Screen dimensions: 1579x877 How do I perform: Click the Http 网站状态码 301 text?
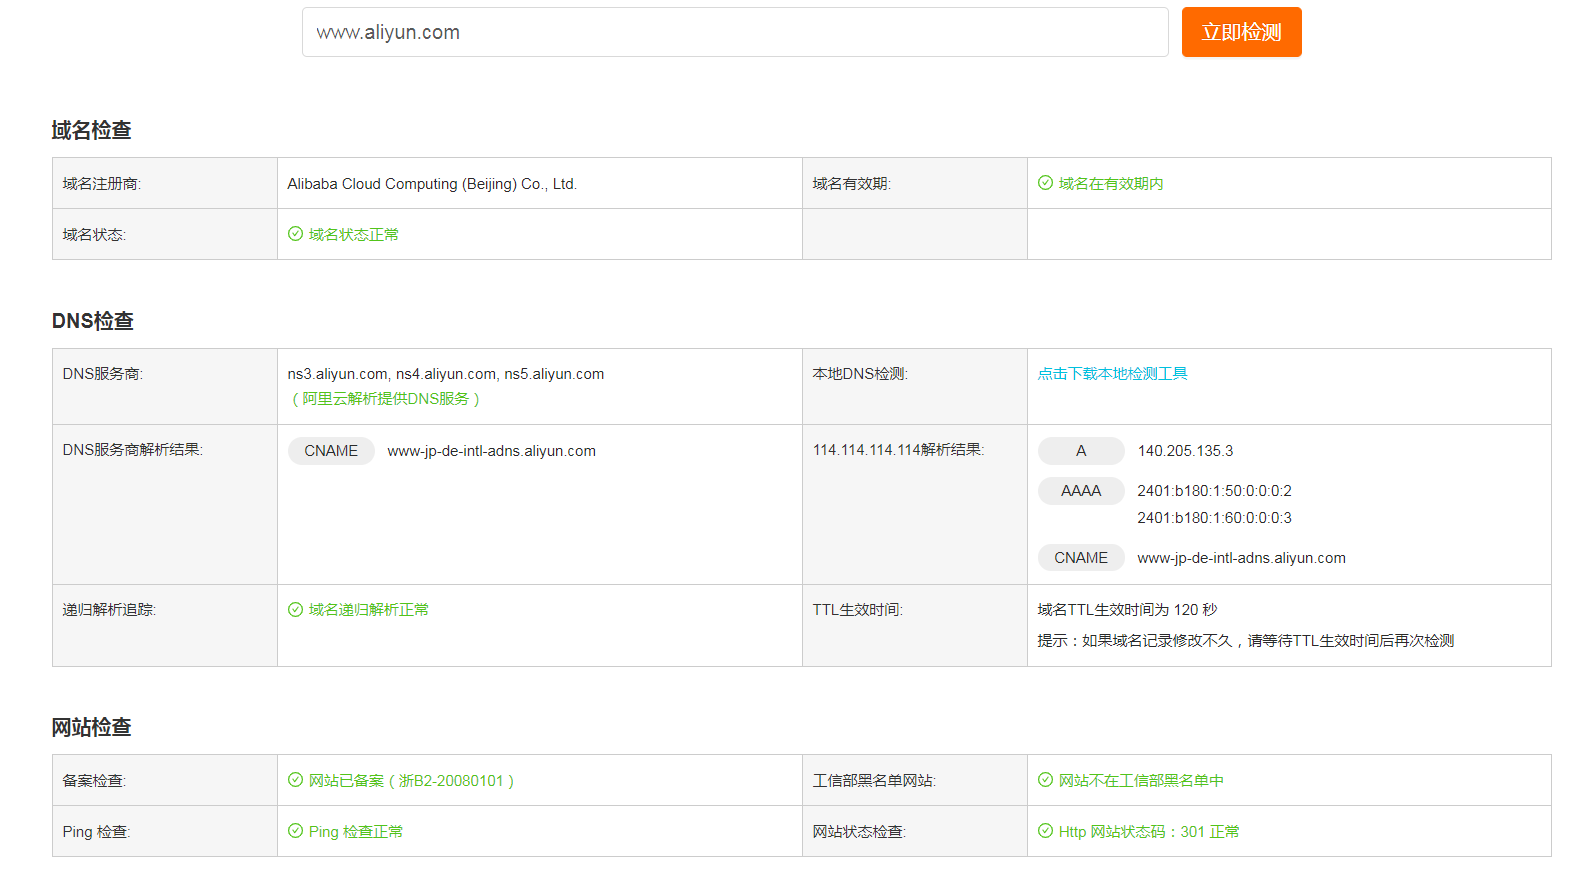coord(1148,832)
